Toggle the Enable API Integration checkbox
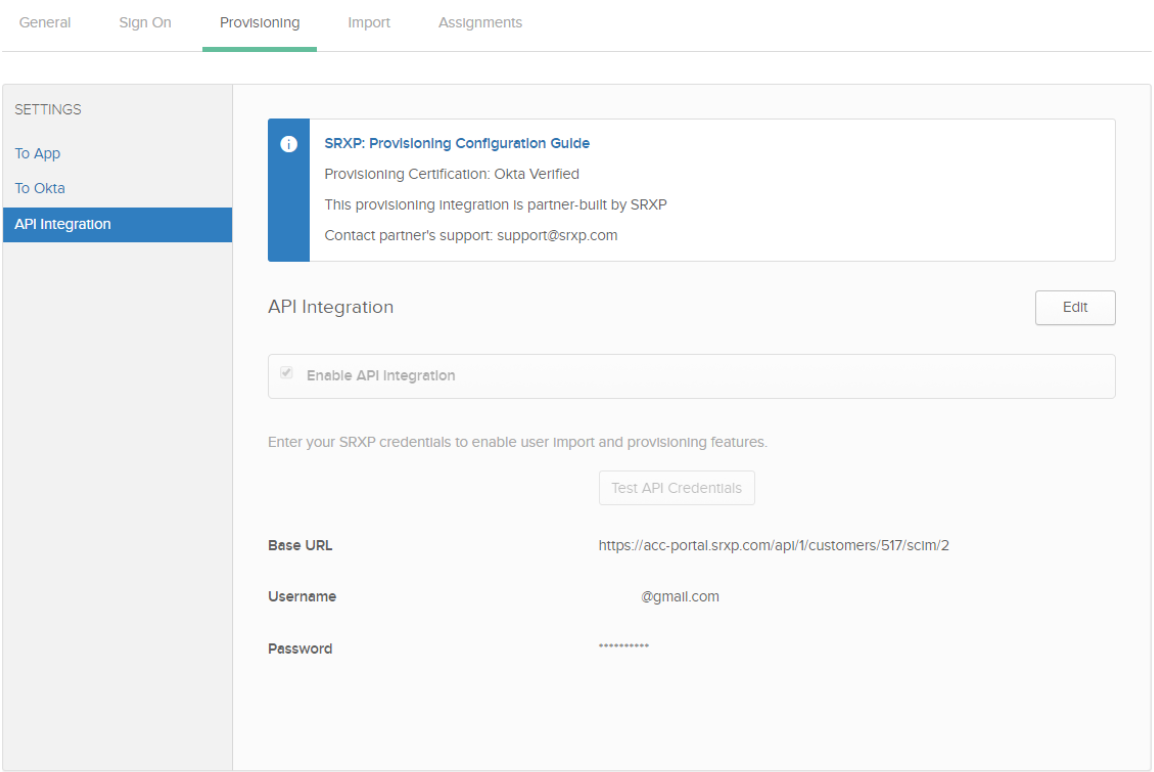 [288, 374]
